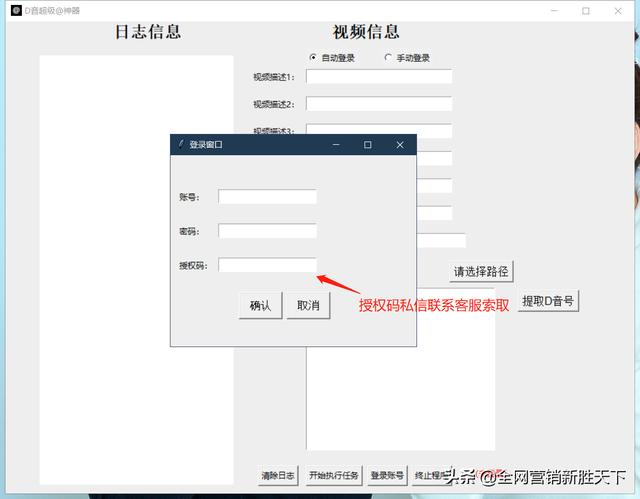Click the 请选择路径 button
The image size is (640, 499).
(482, 271)
